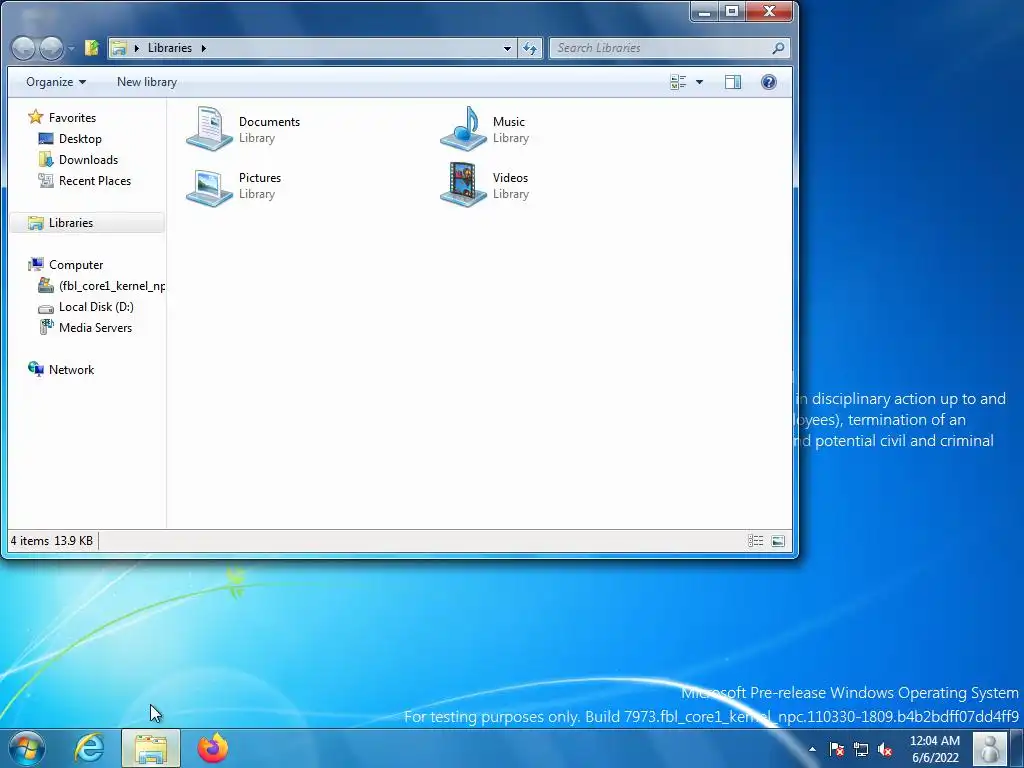The width and height of the screenshot is (1024, 768).
Task: Open the More view options dropdown arrow
Action: pos(699,82)
